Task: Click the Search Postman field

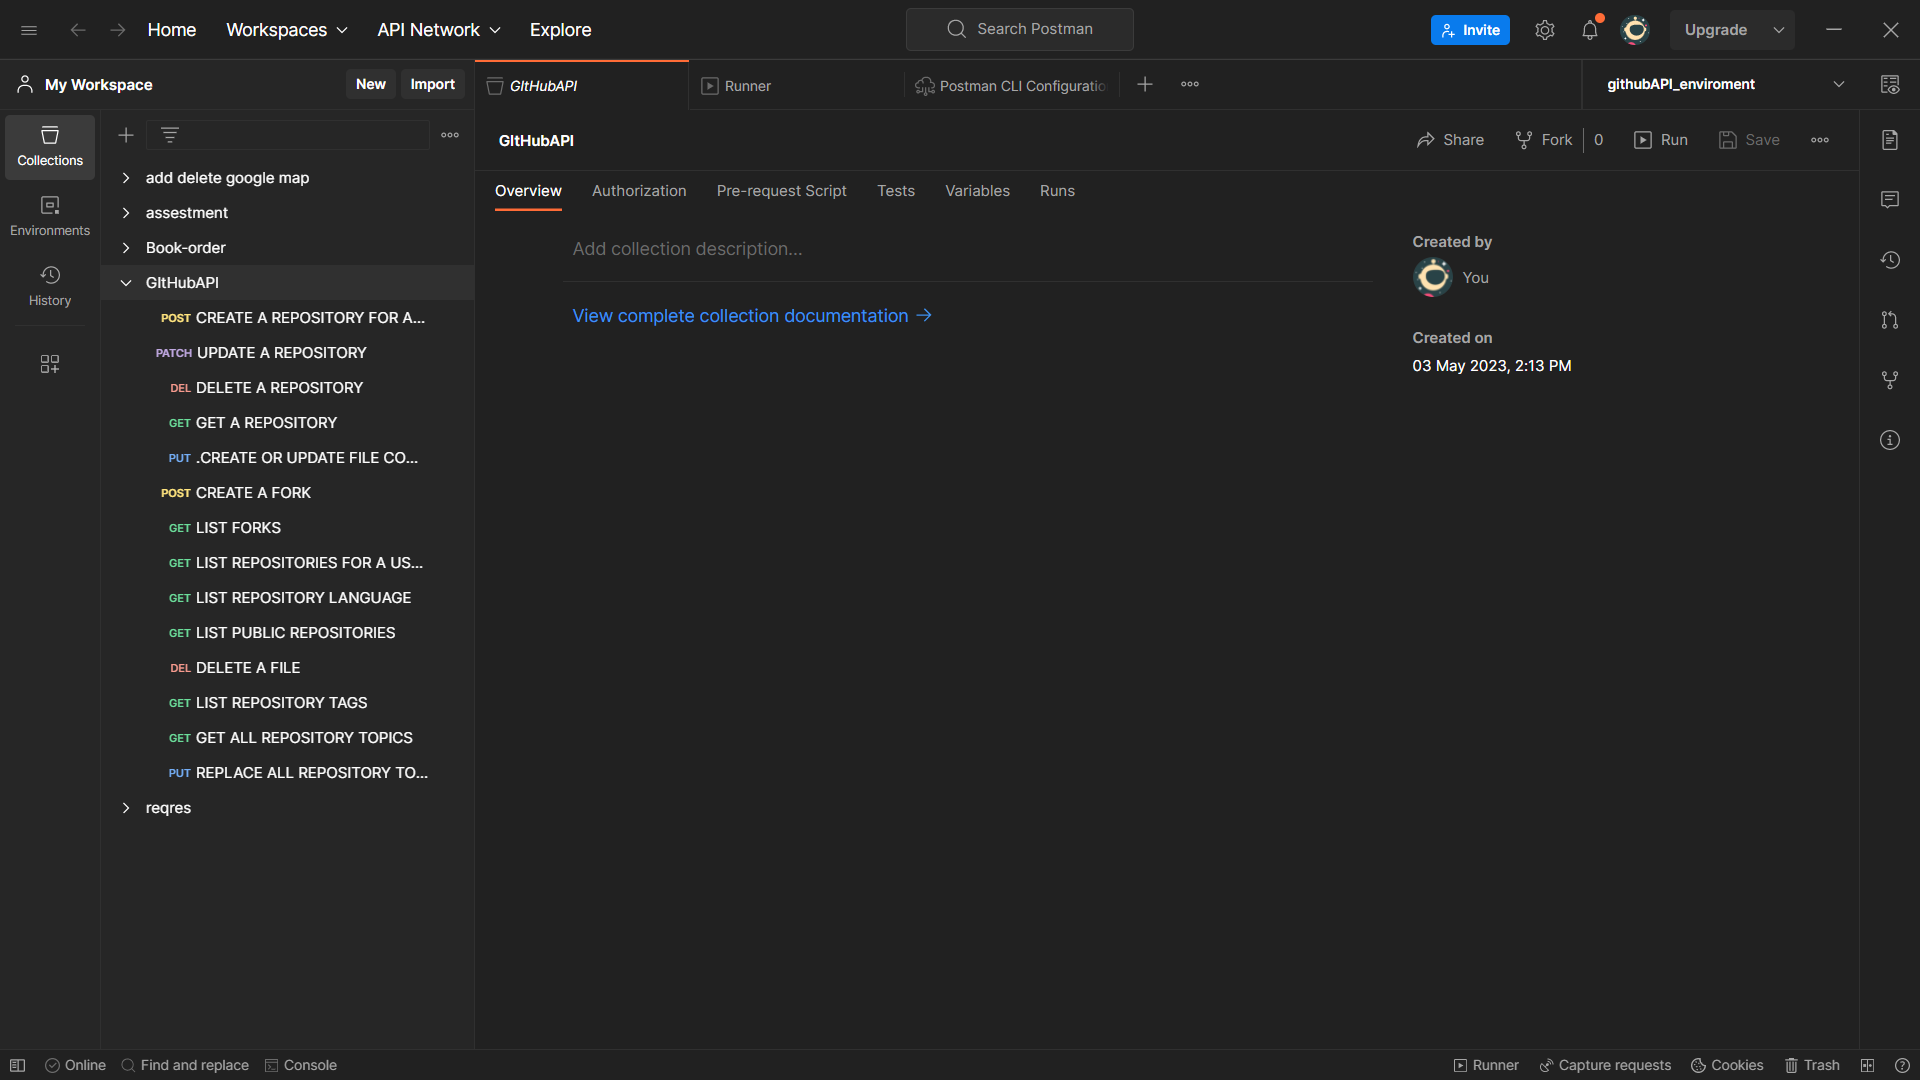Action: click(1019, 29)
